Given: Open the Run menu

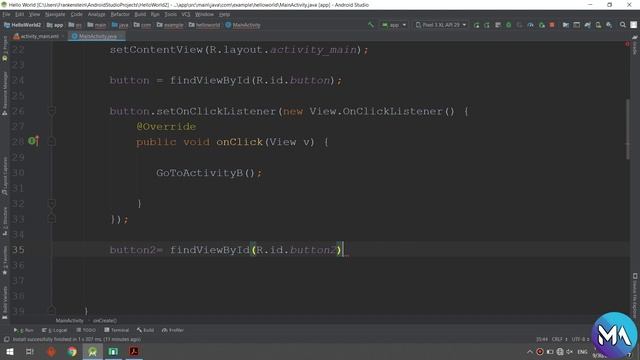Looking at the screenshot, I should click(155, 14).
